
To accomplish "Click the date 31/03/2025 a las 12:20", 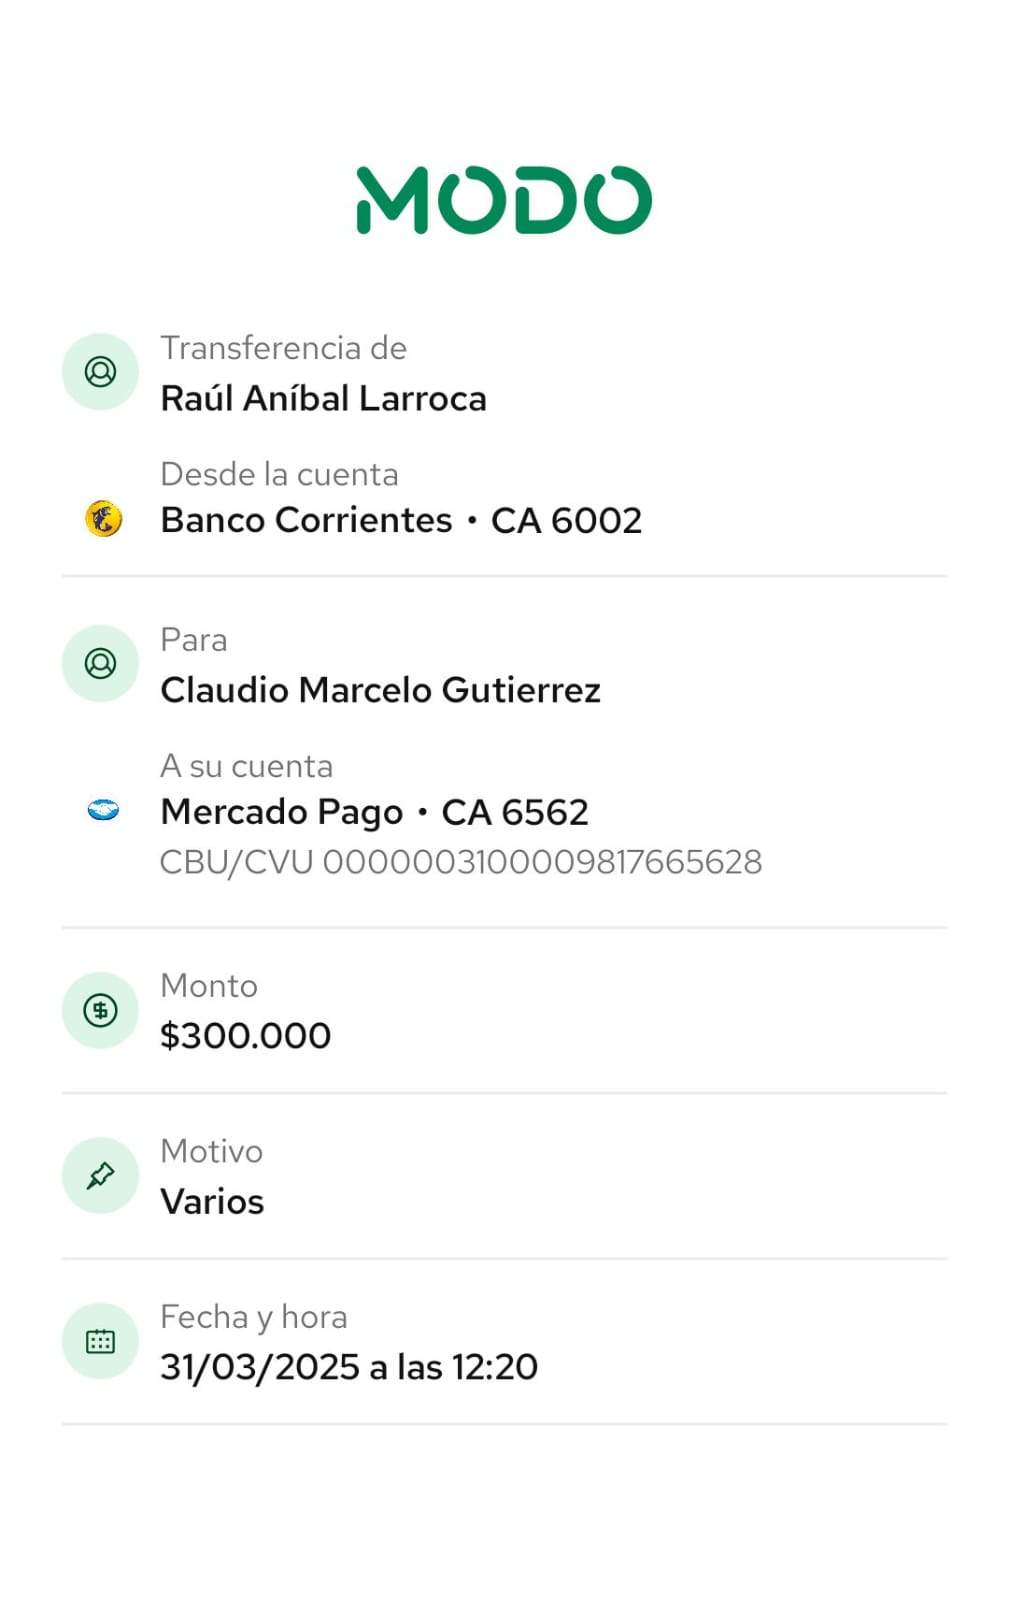I will click(x=349, y=1367).
